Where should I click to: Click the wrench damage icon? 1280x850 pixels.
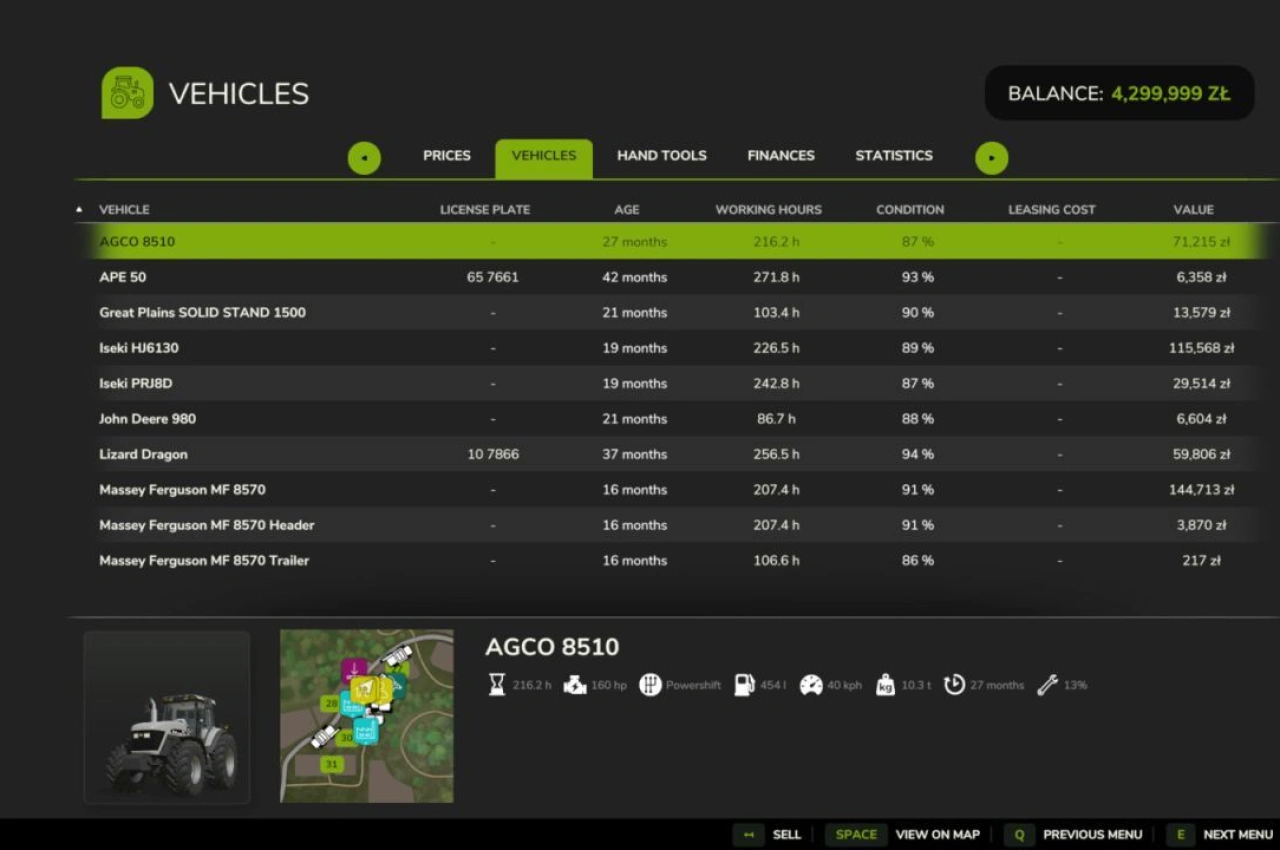pyautogui.click(x=1047, y=685)
